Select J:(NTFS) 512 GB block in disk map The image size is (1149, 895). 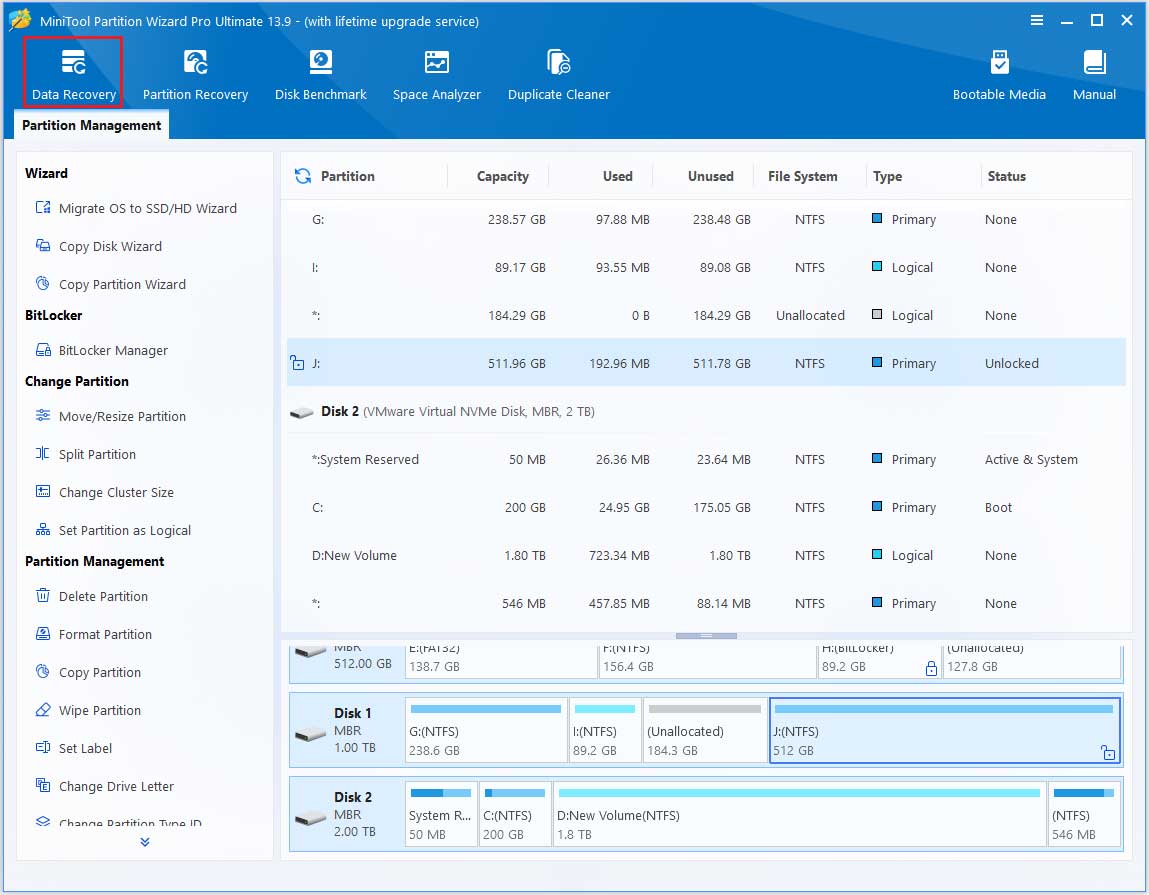click(944, 730)
